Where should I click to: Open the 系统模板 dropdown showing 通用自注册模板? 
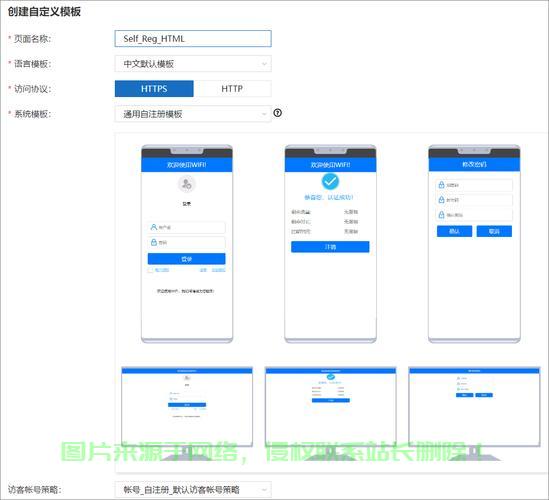pos(193,114)
